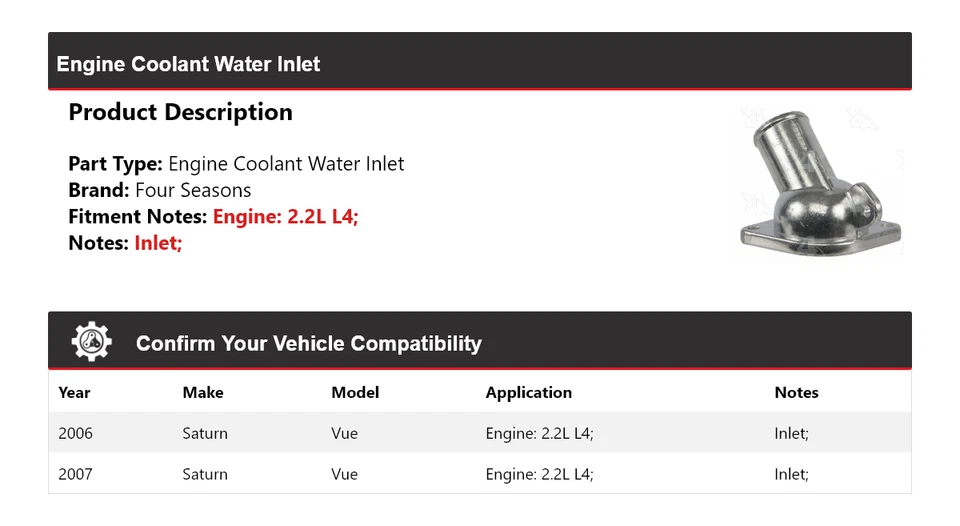Click the Model column header
Screen dimensions: 960x526
pos(355,393)
